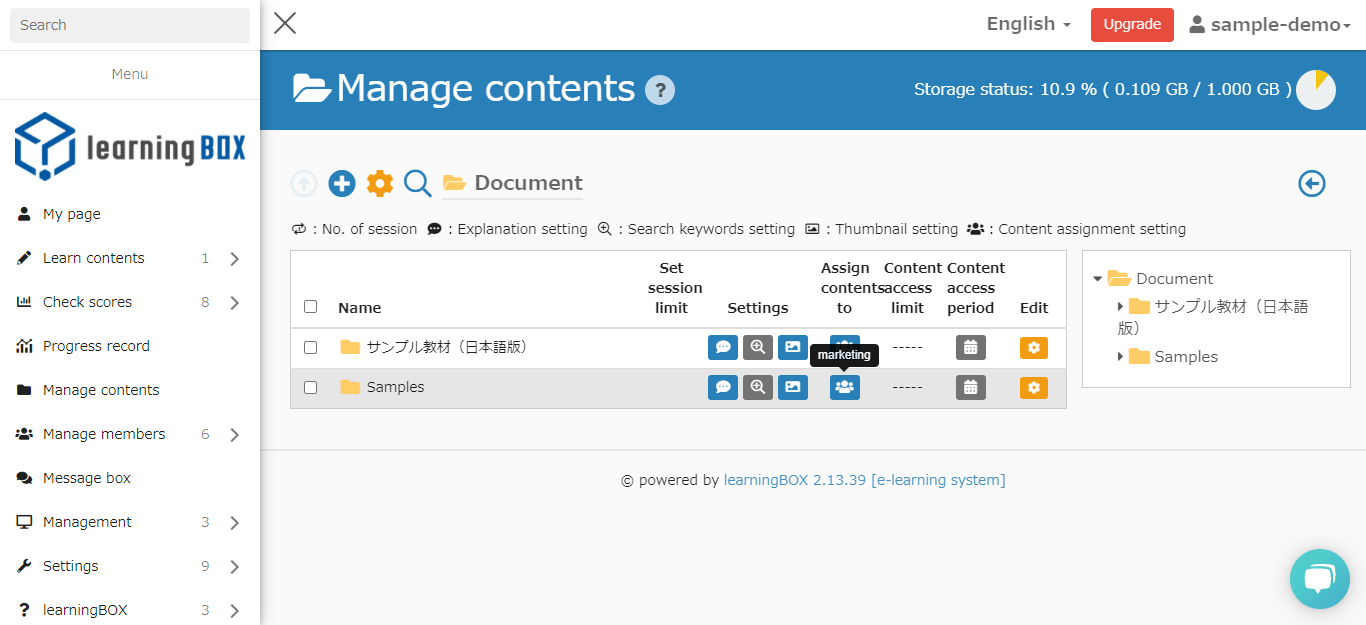Collapse the Document root tree node

click(1098, 279)
